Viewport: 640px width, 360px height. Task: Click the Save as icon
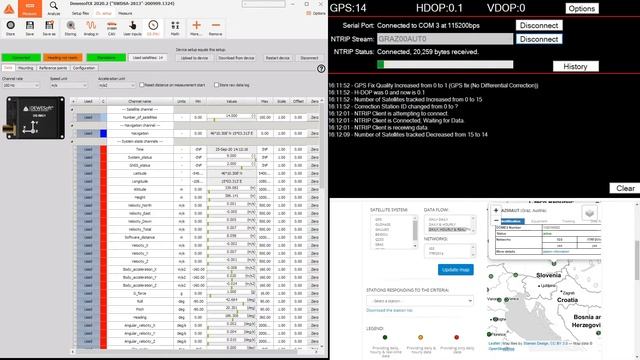coord(49,26)
